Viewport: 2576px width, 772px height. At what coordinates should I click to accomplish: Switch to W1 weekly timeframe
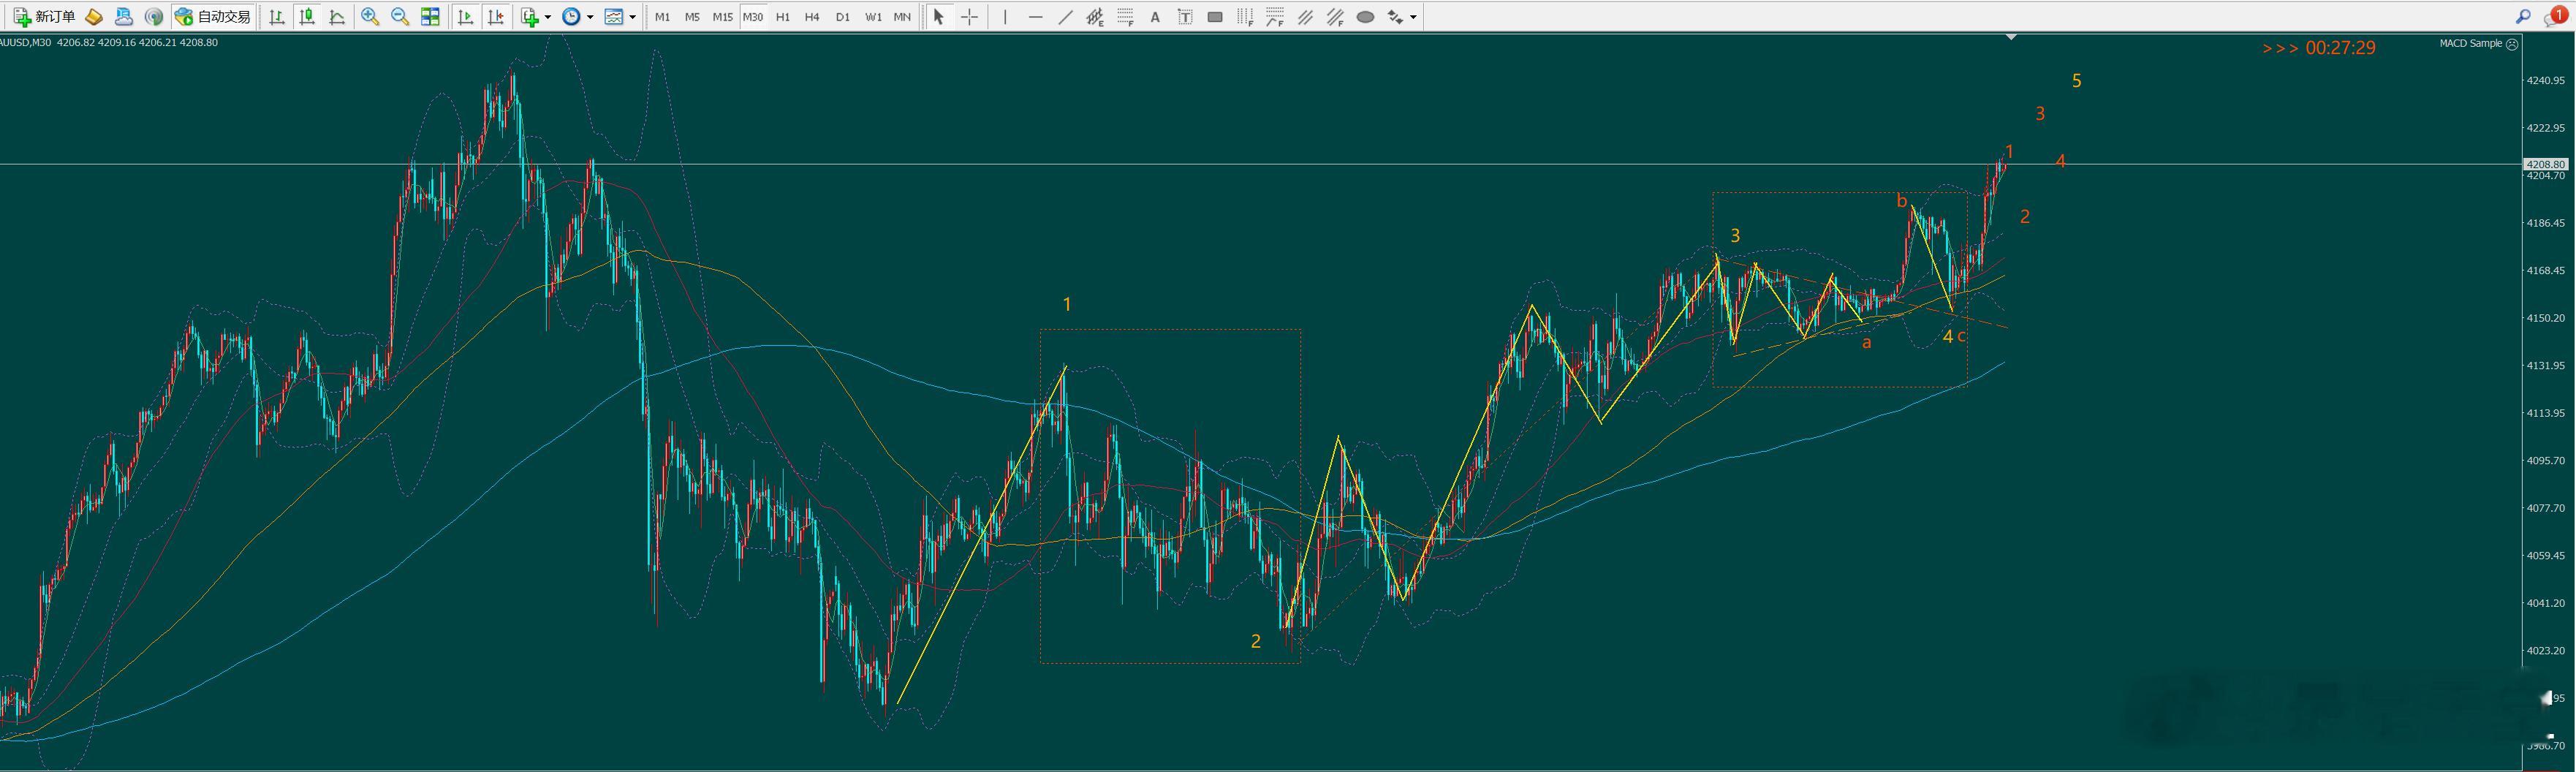[873, 17]
